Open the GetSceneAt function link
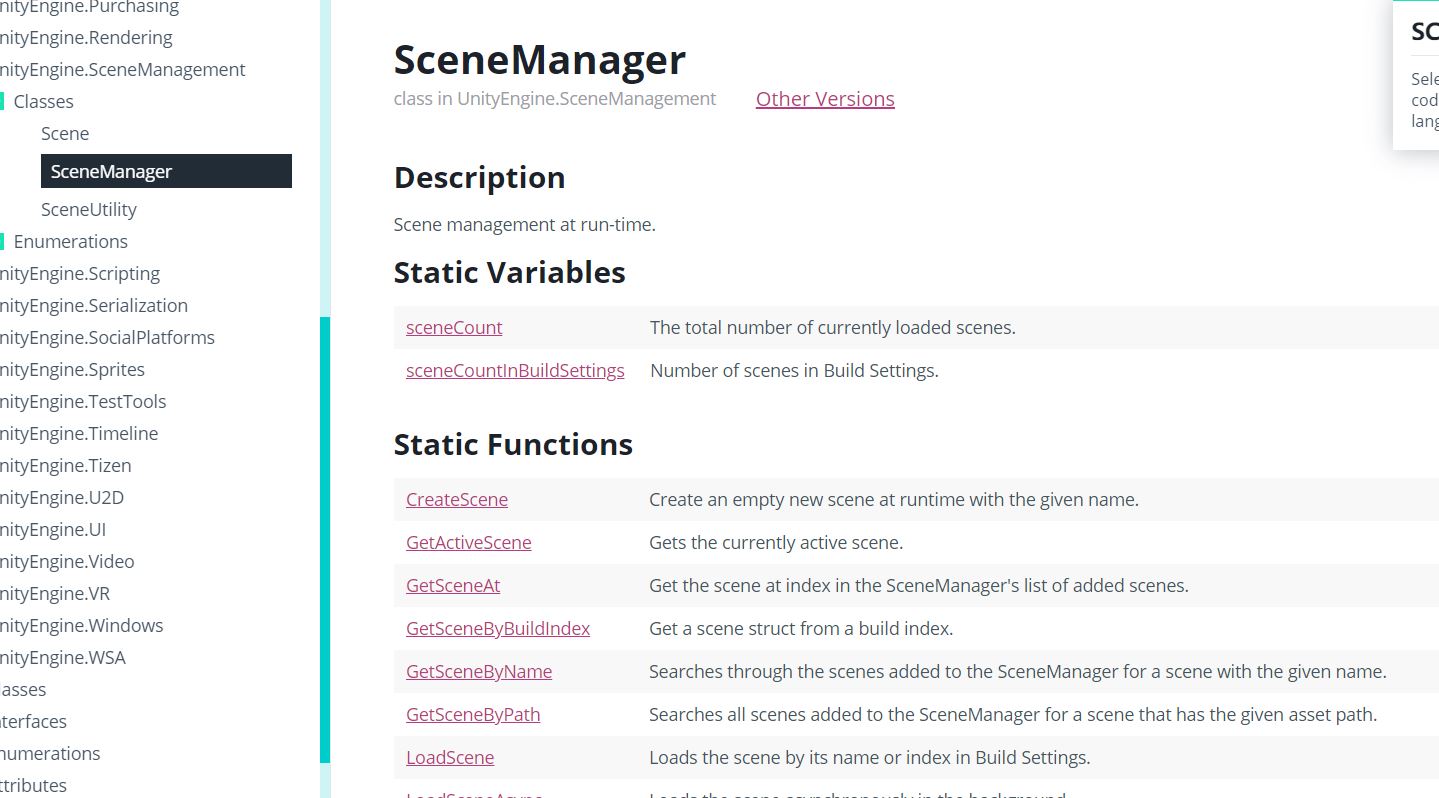 453,586
